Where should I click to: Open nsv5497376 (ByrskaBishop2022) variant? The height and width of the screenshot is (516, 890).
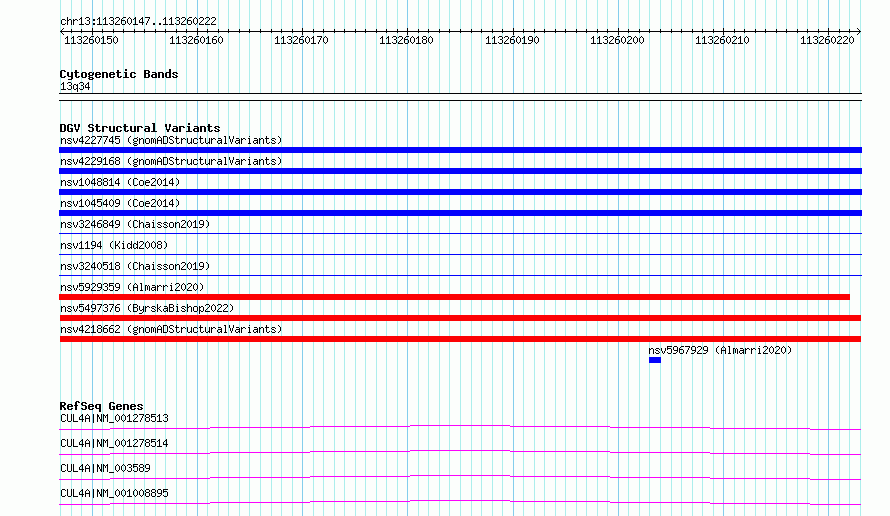coord(147,308)
